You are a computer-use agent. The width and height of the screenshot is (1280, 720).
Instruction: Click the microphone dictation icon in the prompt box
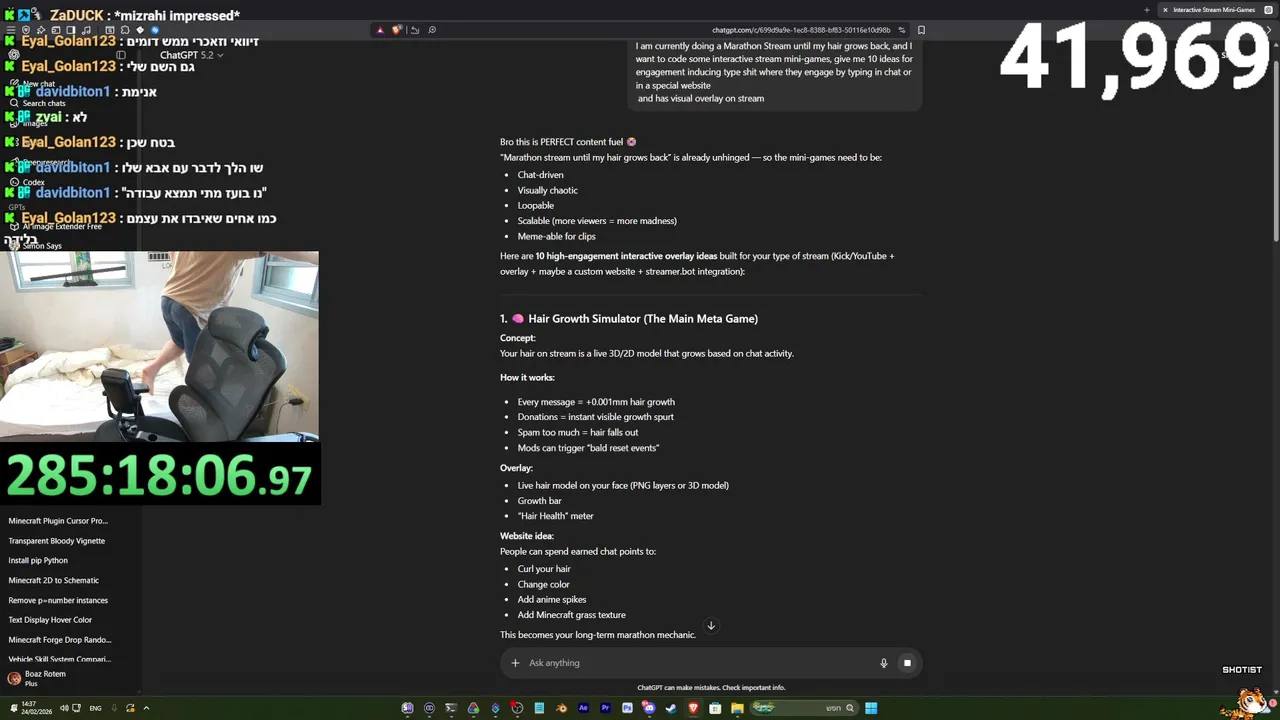coord(884,663)
